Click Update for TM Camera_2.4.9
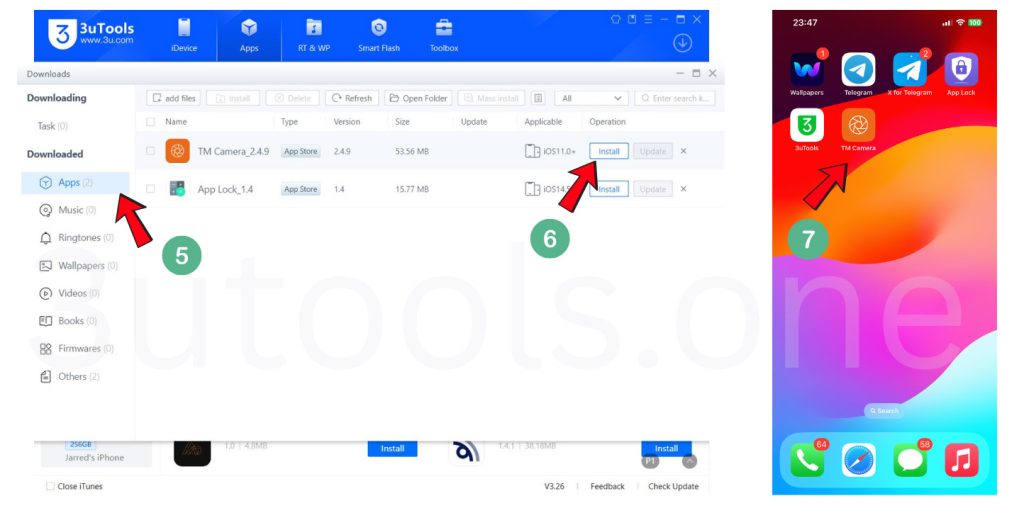 pos(652,151)
